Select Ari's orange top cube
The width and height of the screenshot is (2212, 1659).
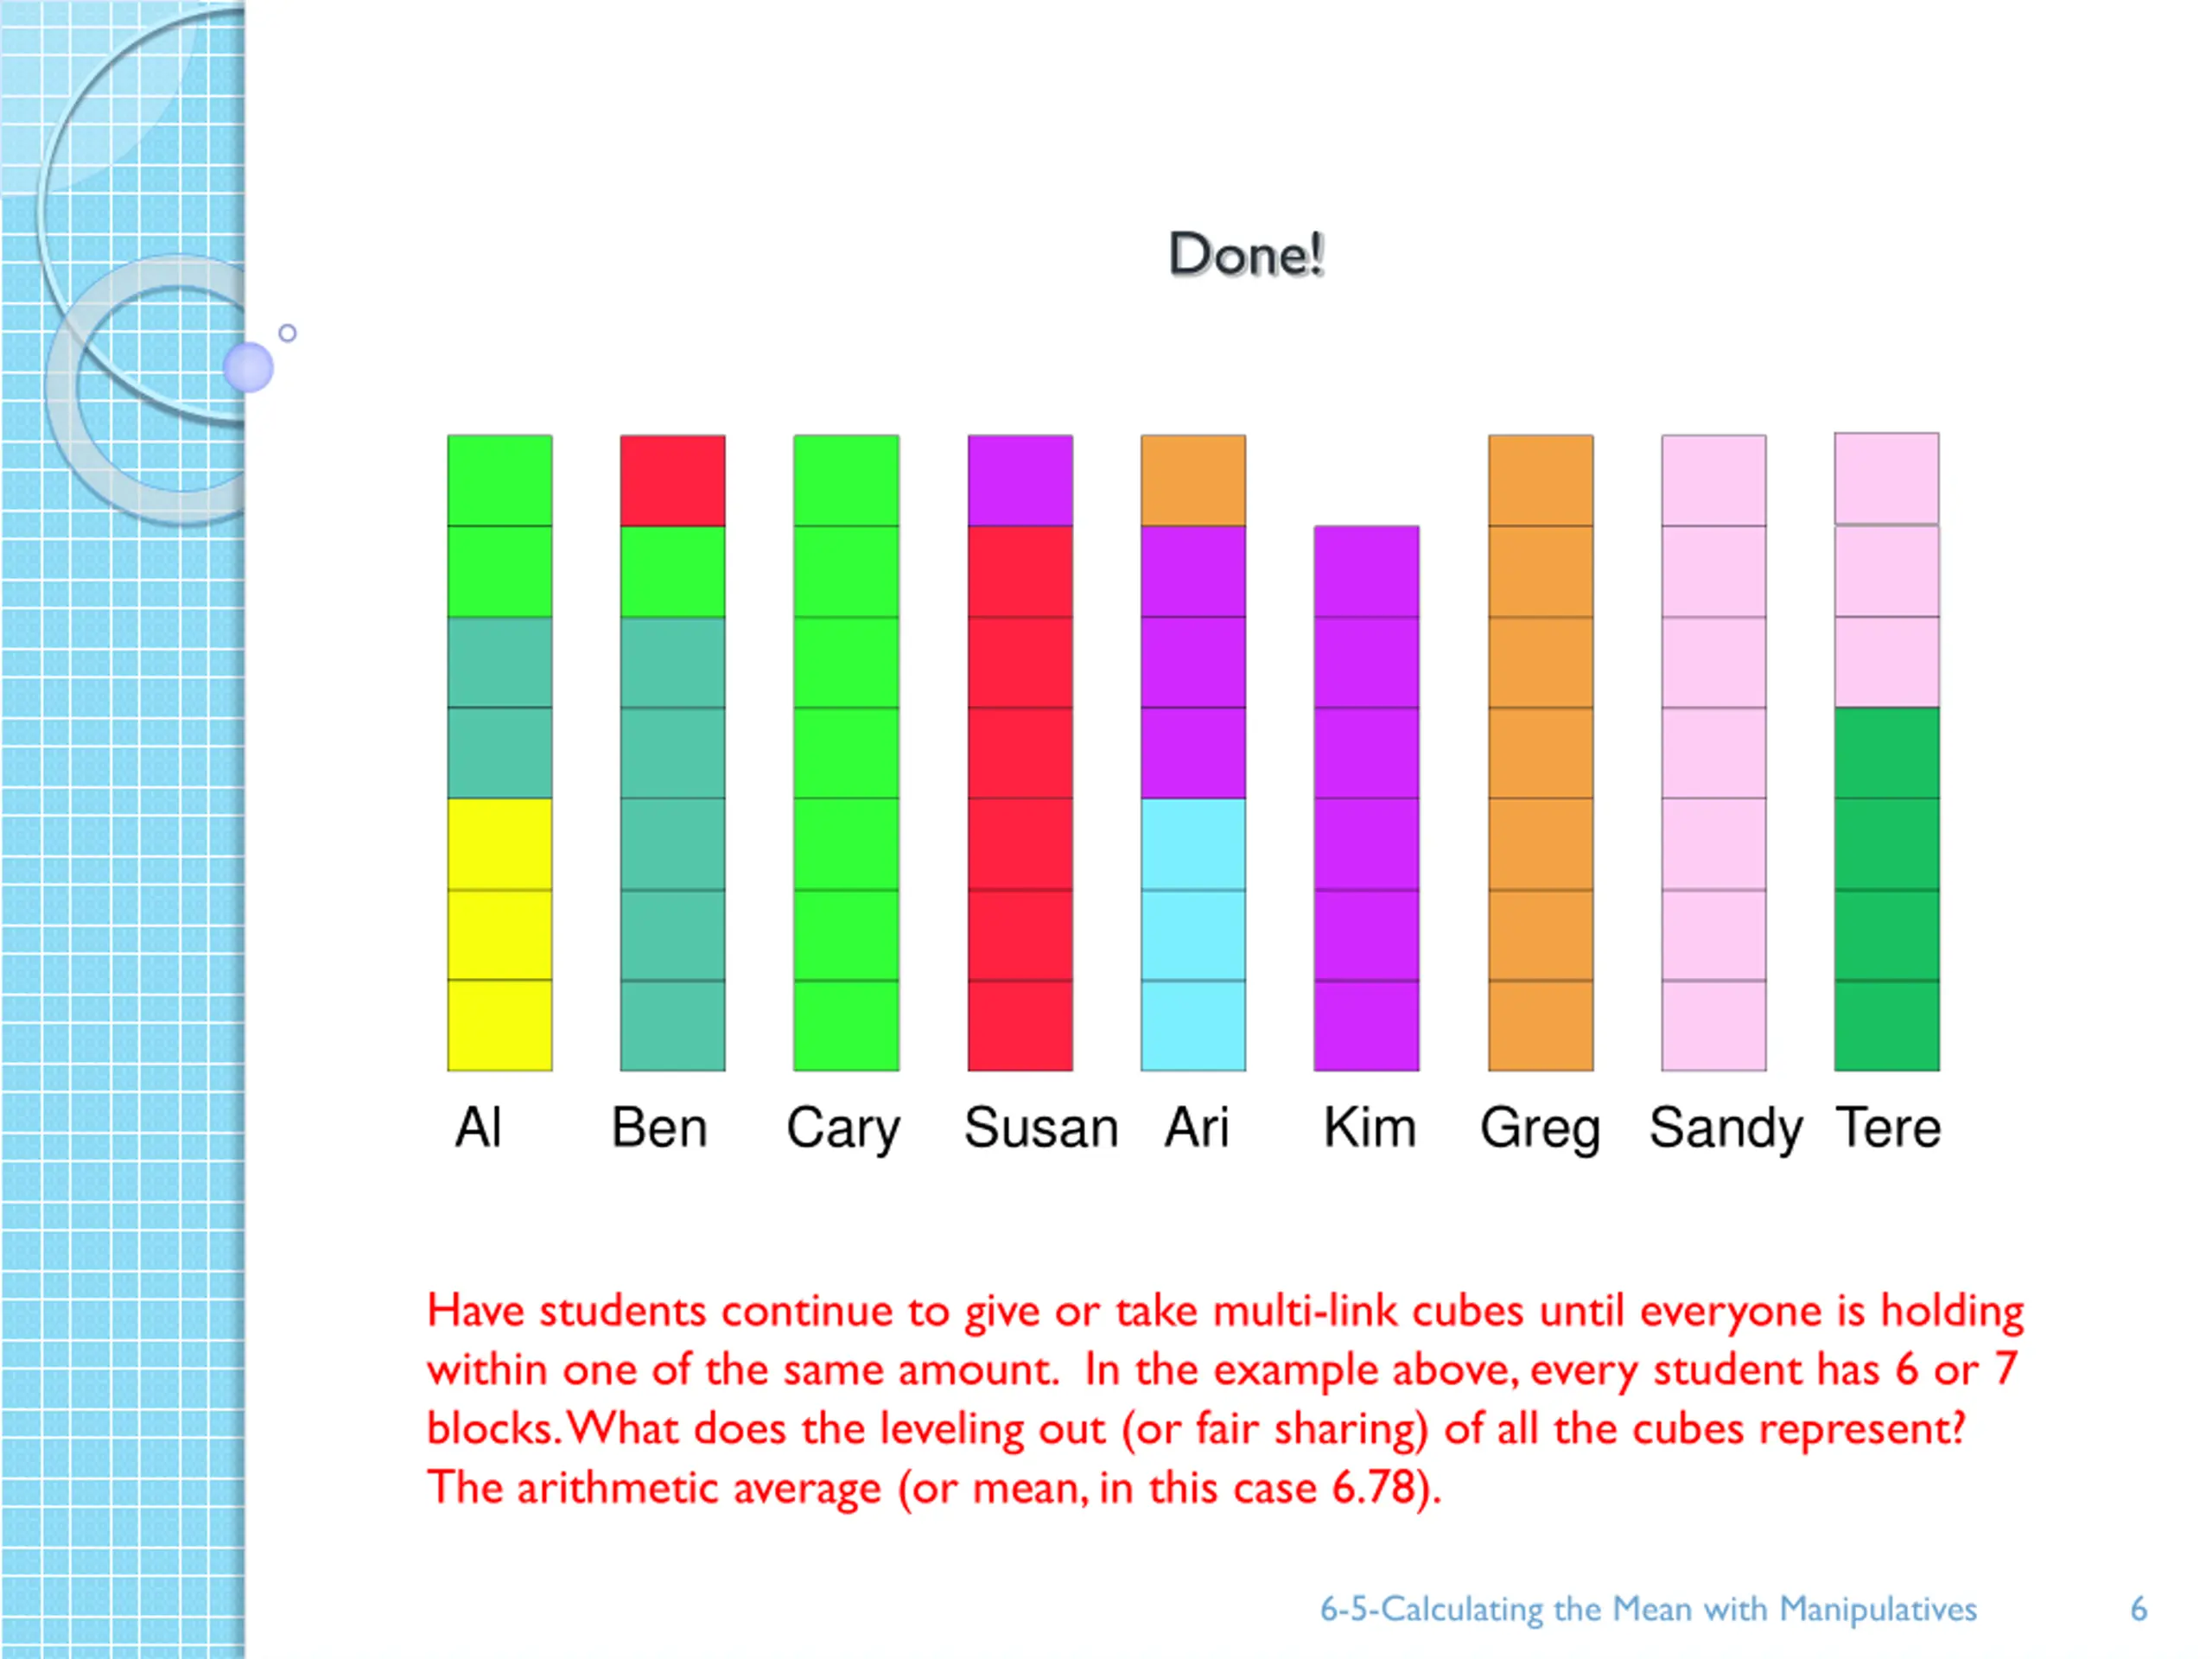tap(1193, 480)
